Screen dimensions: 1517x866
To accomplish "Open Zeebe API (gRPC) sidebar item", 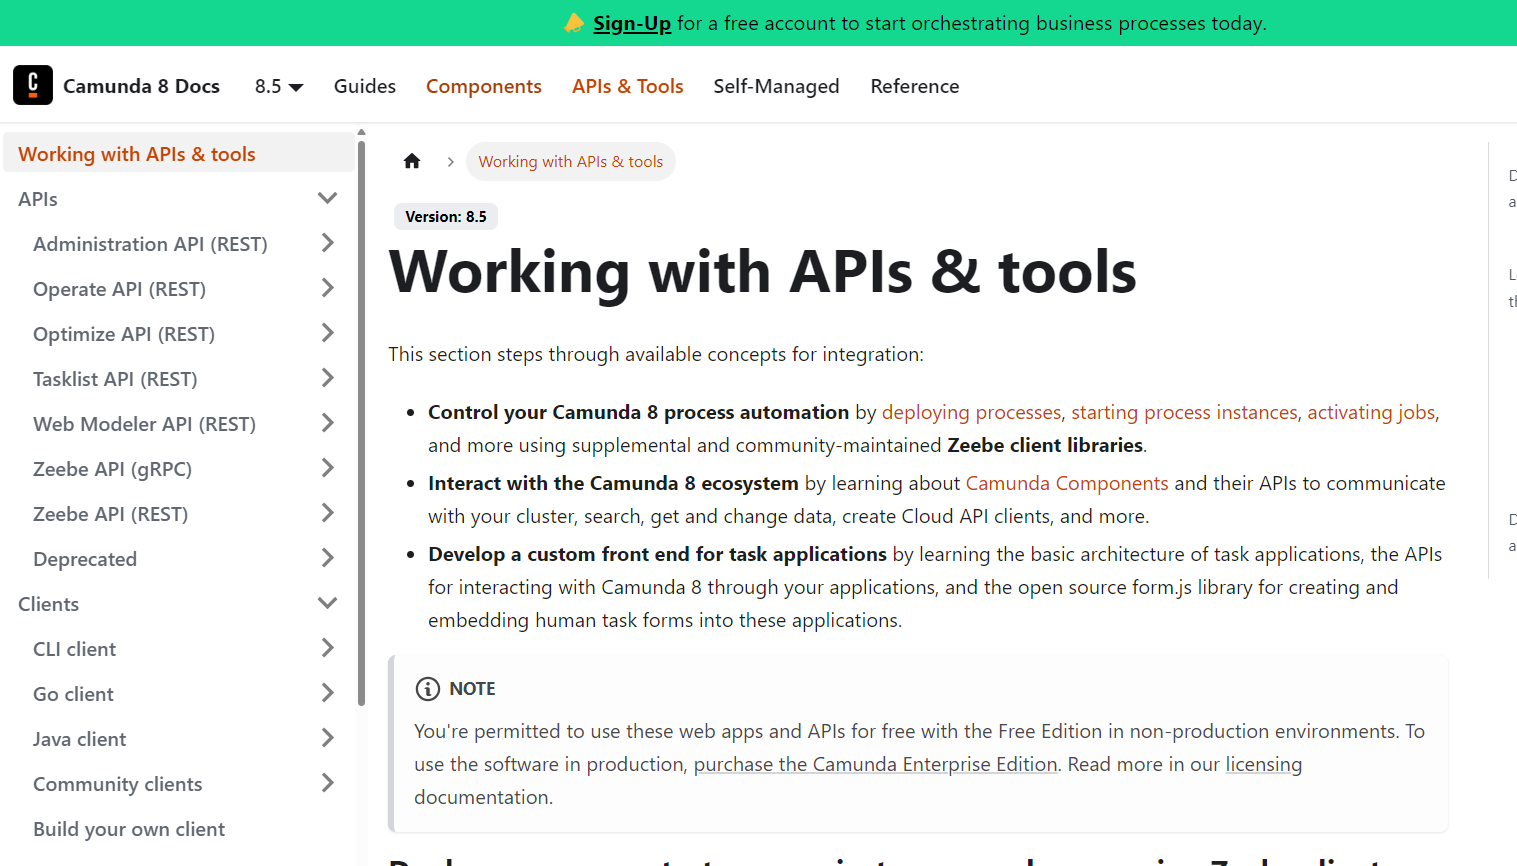I will click(x=112, y=469).
